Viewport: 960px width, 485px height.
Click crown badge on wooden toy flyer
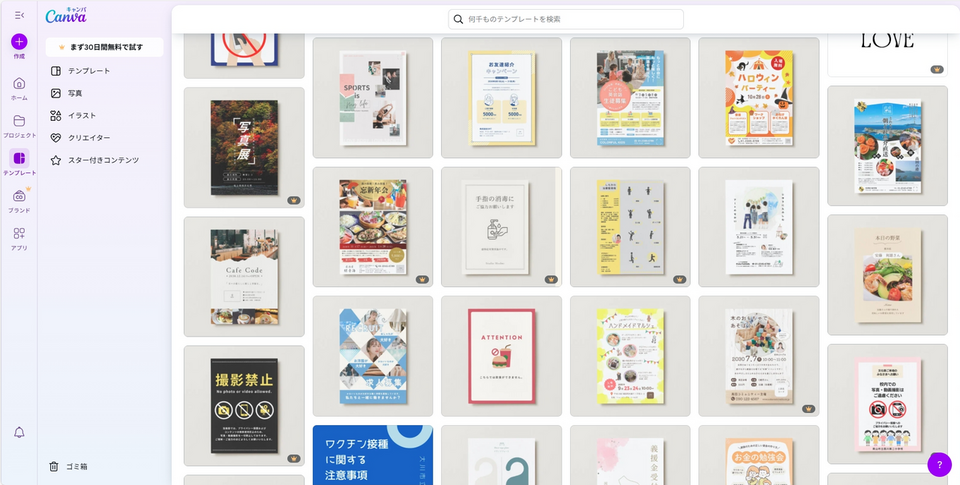coord(808,408)
